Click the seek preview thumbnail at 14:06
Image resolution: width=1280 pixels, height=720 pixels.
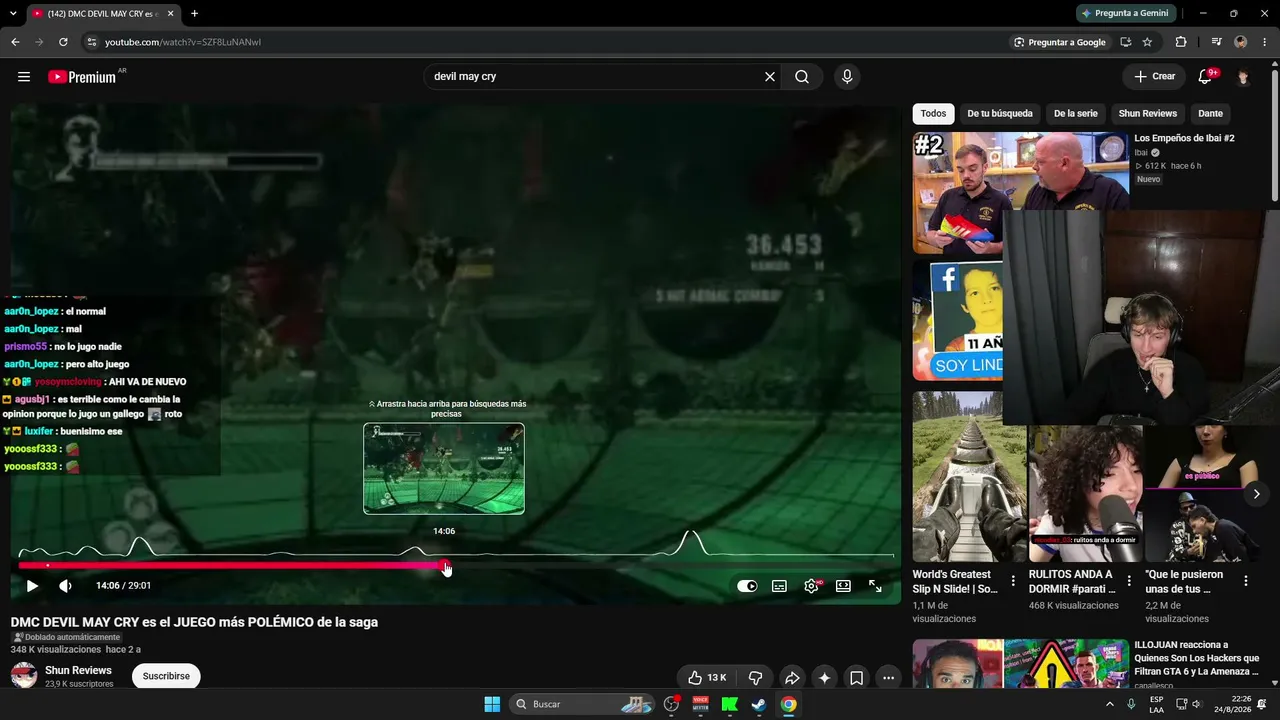tap(444, 469)
